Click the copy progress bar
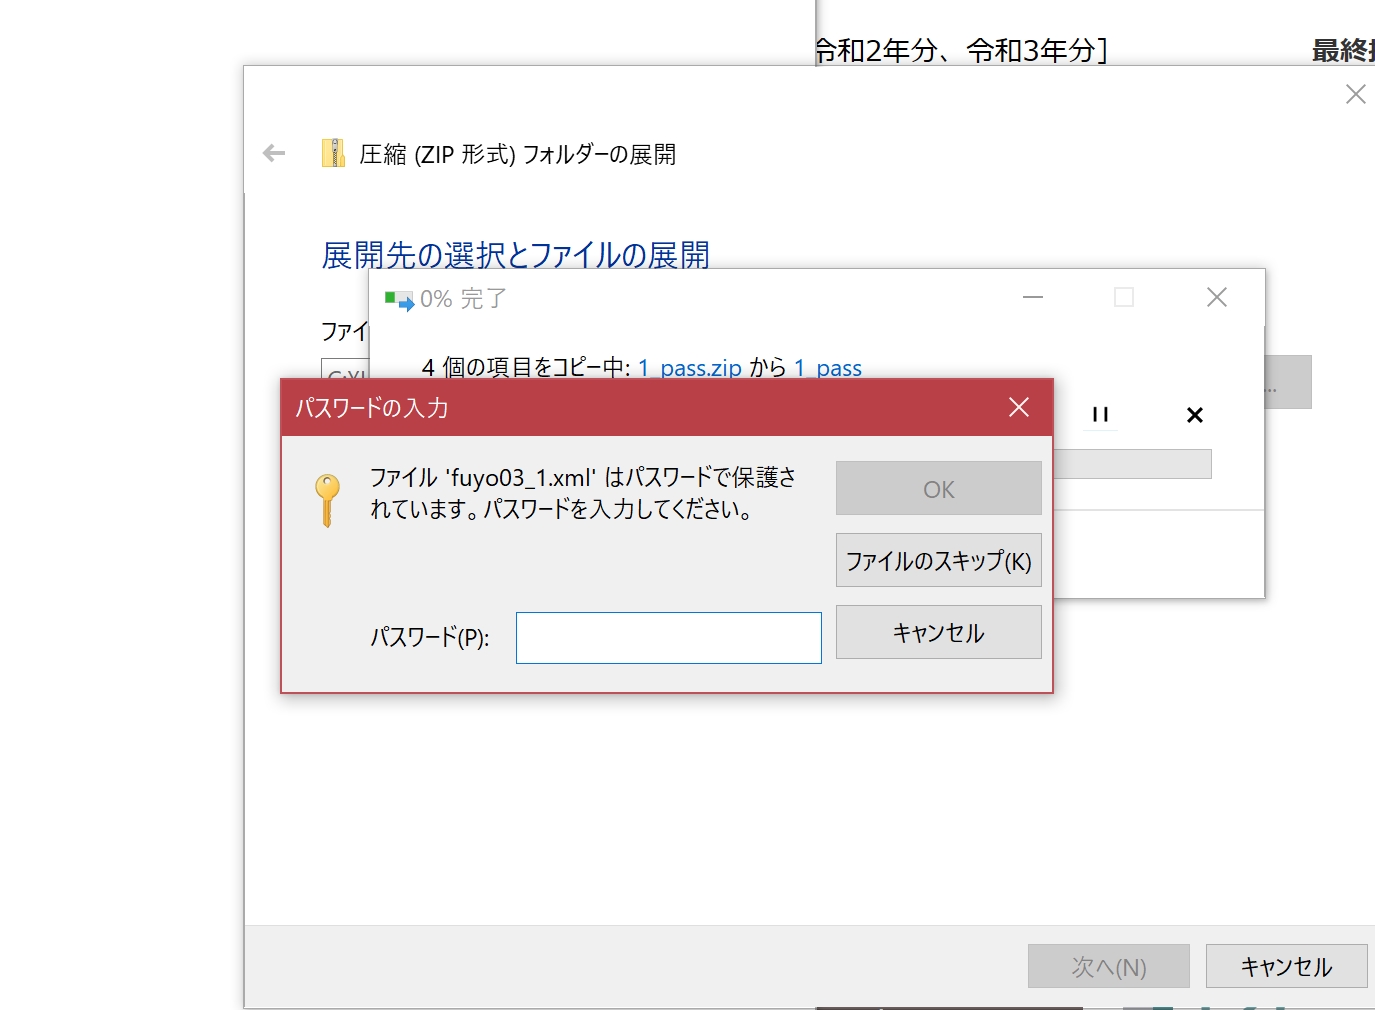The width and height of the screenshot is (1375, 1010). pos(1132,464)
